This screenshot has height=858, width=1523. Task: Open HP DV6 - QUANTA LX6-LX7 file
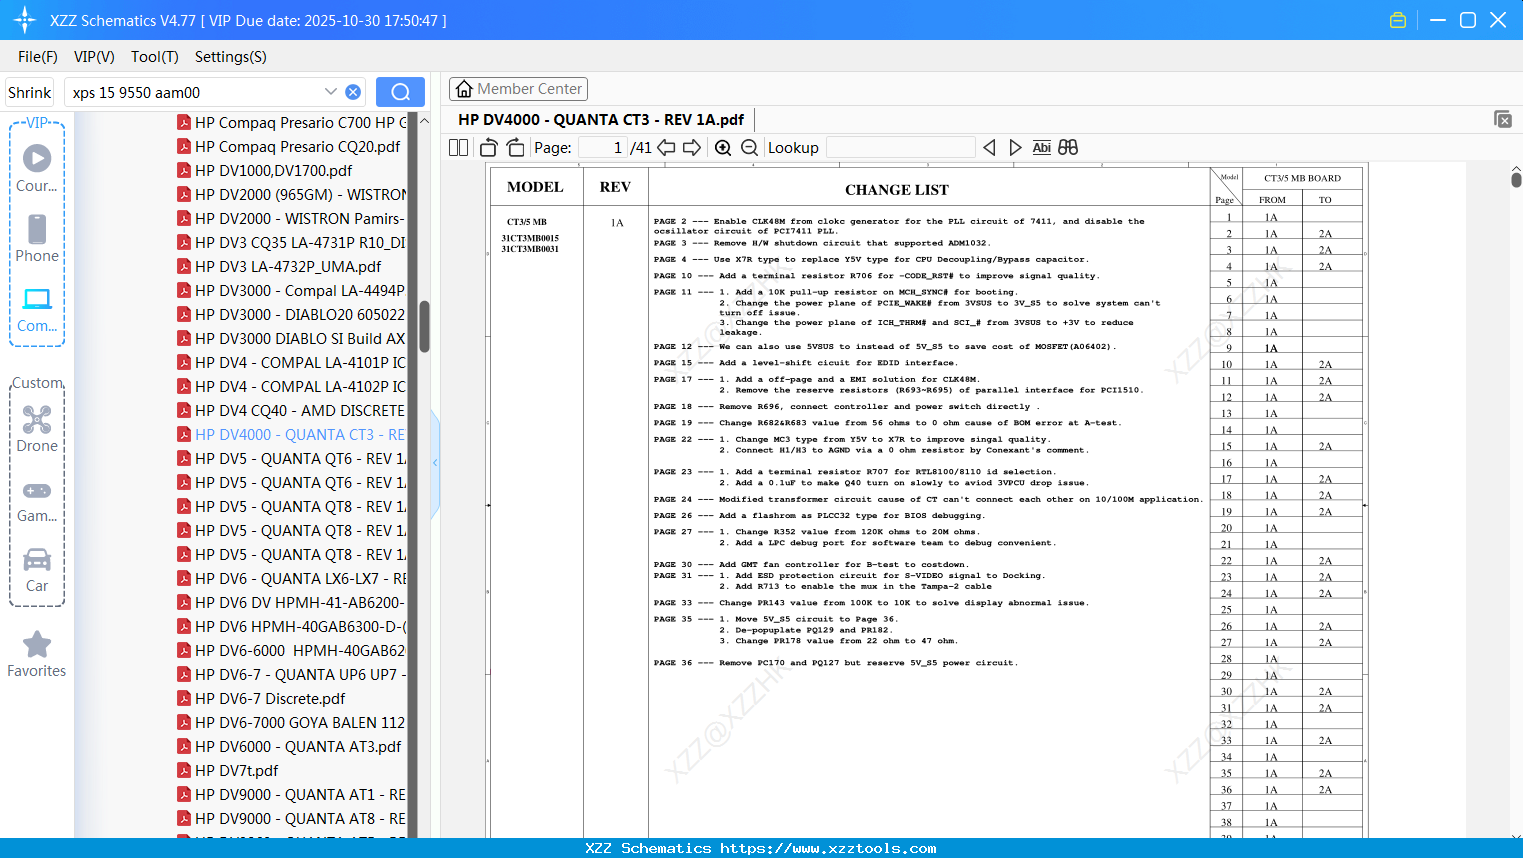tap(291, 578)
